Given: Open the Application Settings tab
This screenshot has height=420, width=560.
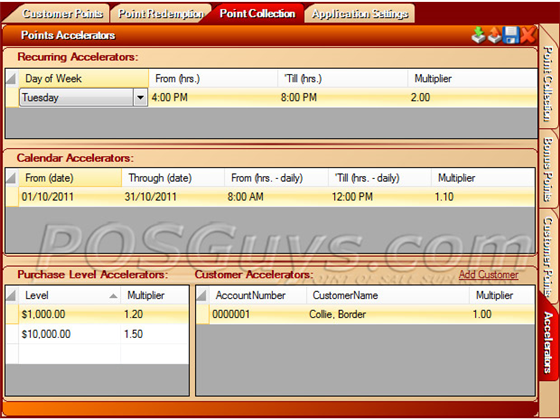Looking at the screenshot, I should click(x=360, y=14).
